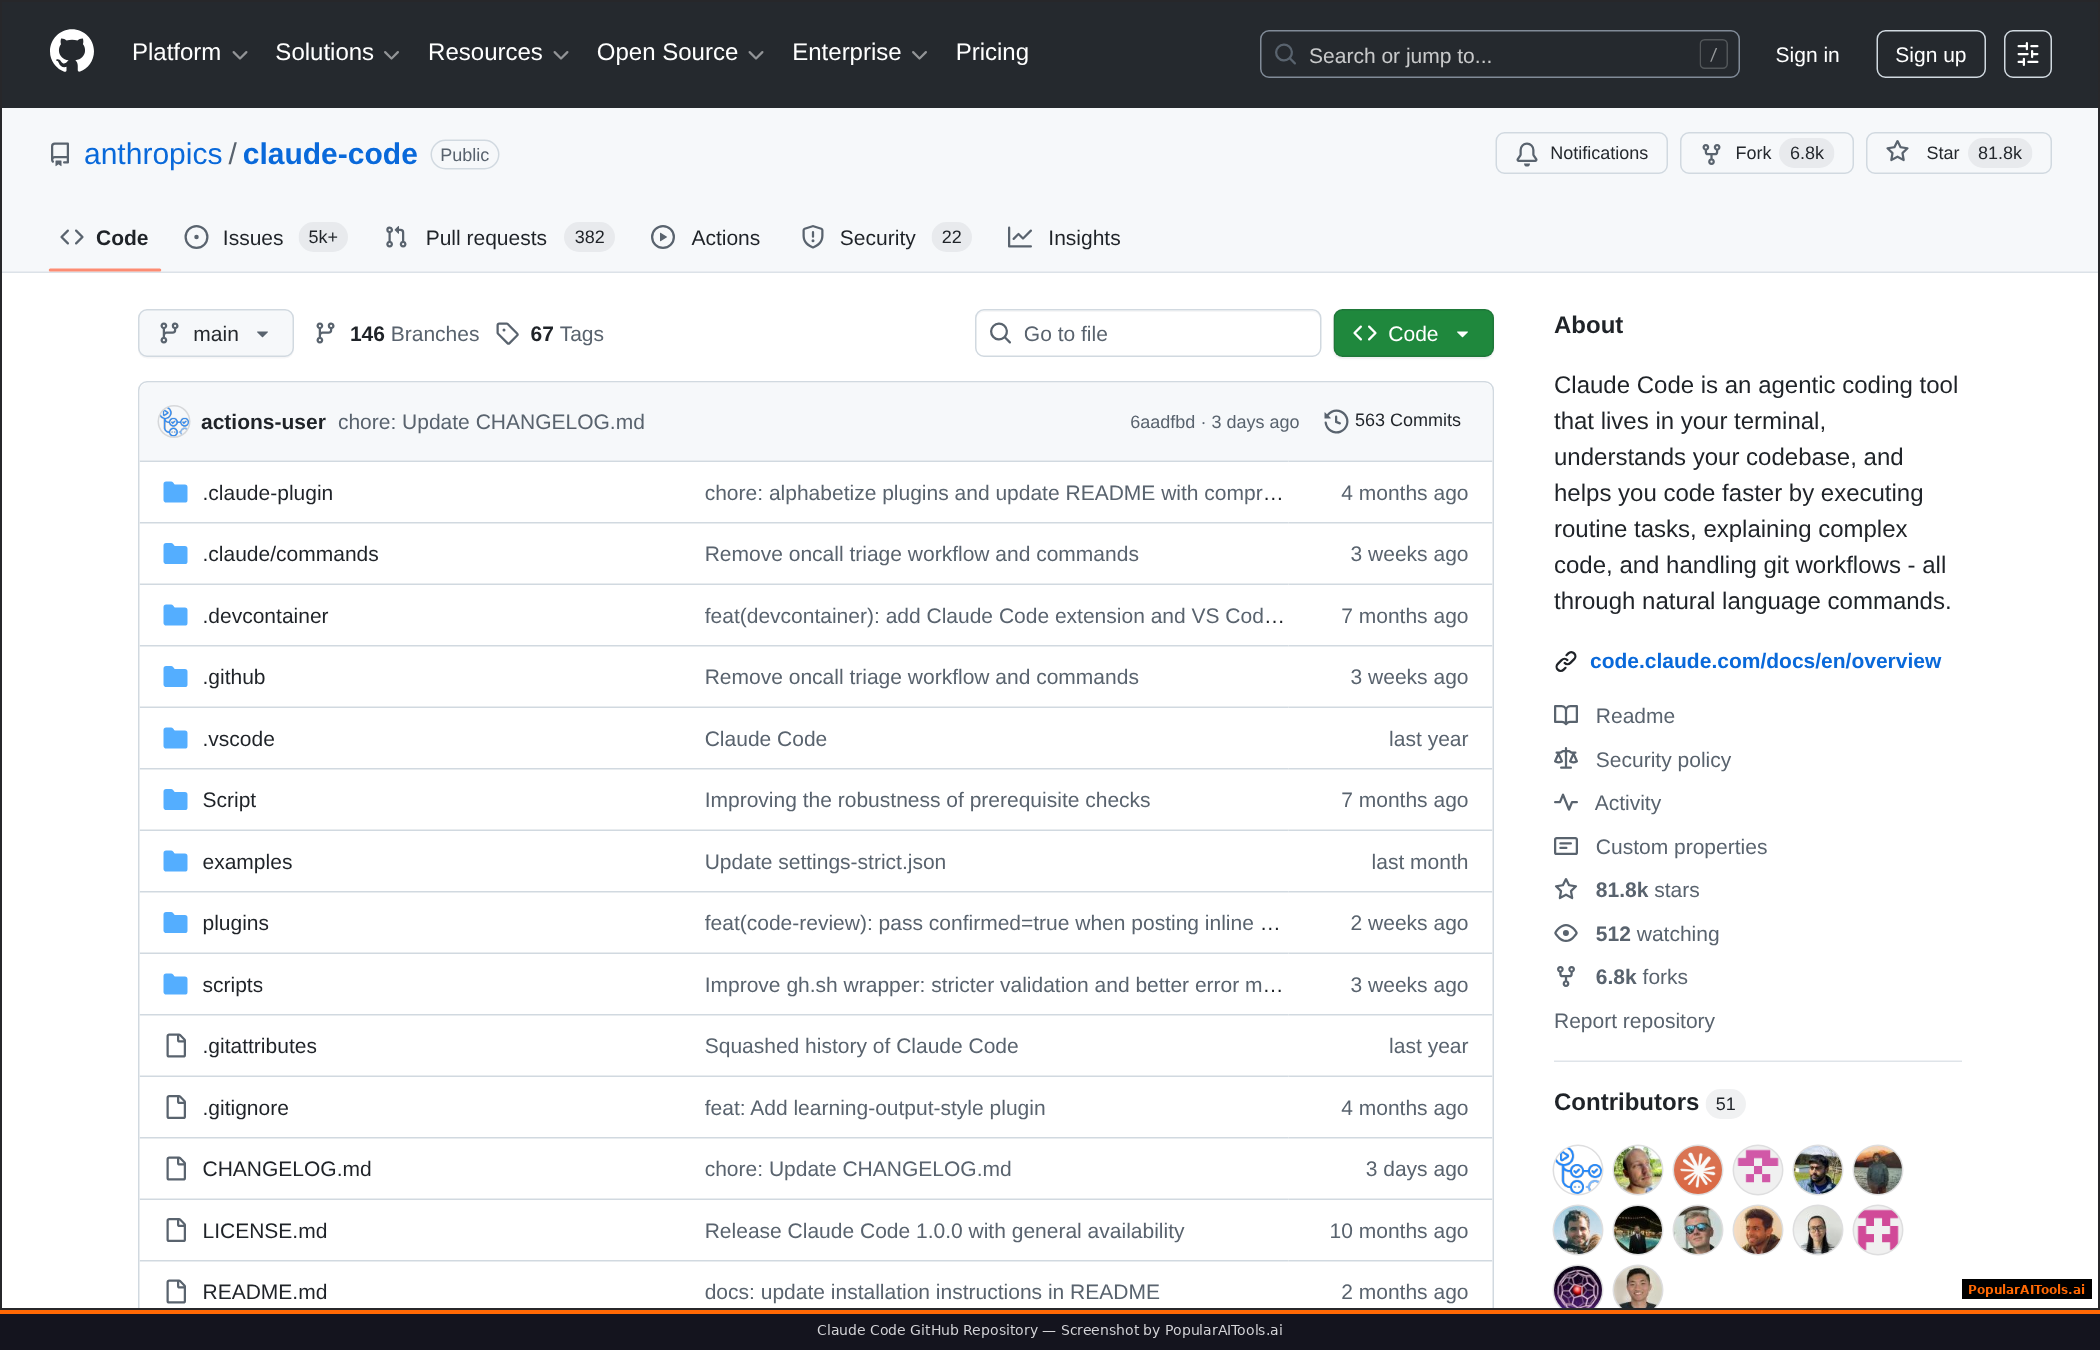This screenshot has width=2100, height=1350.
Task: Open the command palette icon top right
Action: tap(2027, 53)
